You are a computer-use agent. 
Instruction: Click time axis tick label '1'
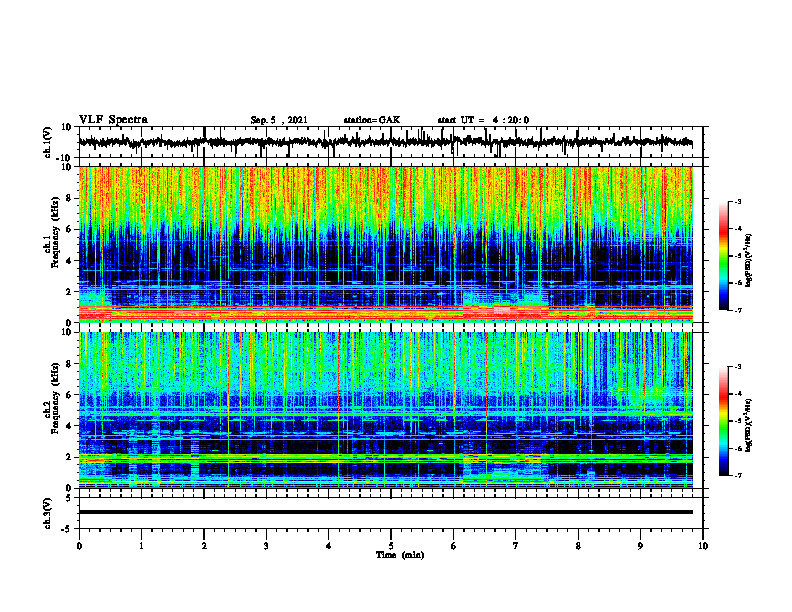141,546
